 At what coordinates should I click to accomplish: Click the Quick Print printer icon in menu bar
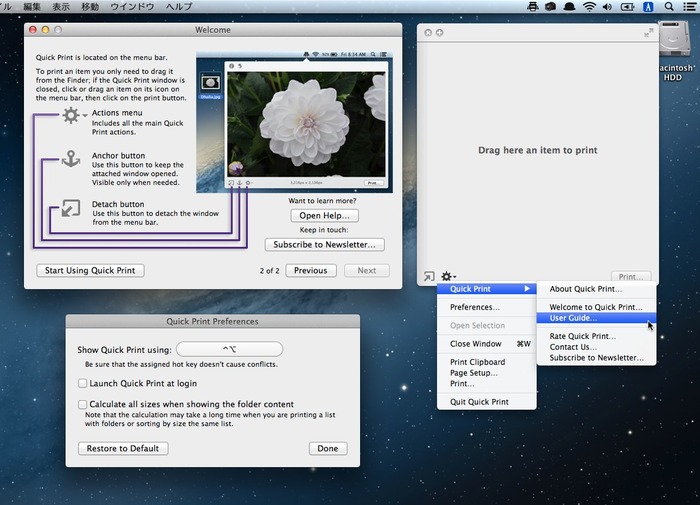coord(532,6)
